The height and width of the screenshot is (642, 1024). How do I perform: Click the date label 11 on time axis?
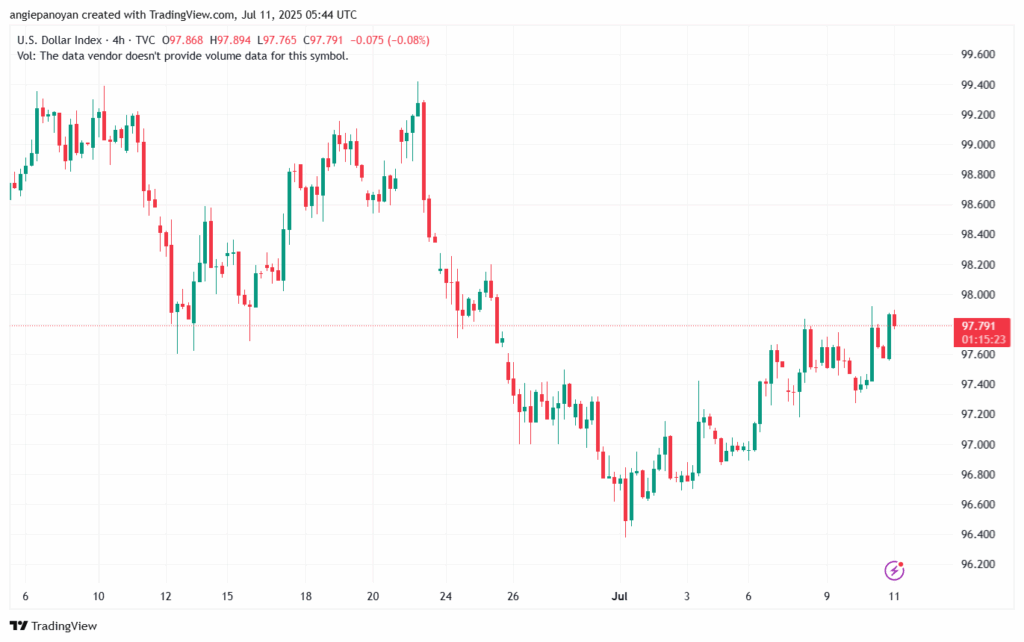tap(894, 596)
